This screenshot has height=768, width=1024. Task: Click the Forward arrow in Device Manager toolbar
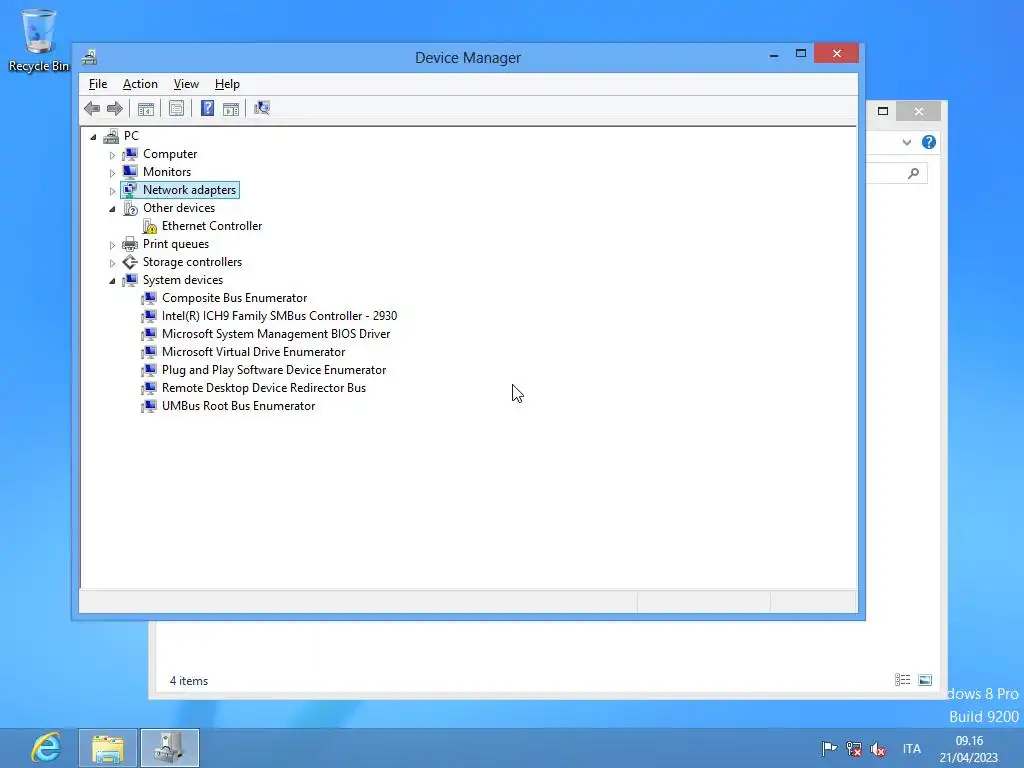coord(115,108)
